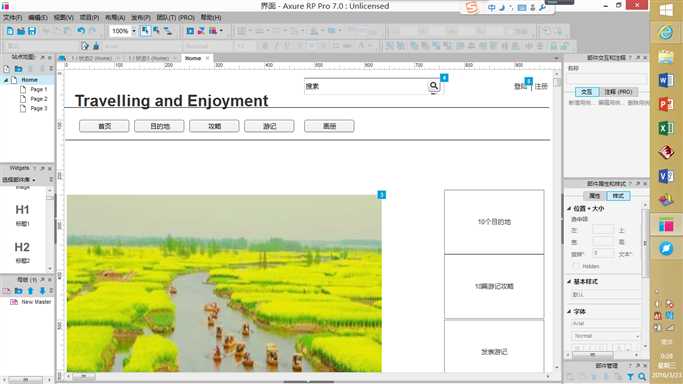Click the filter icon in widget manager
The image size is (683, 384).
click(x=630, y=377)
